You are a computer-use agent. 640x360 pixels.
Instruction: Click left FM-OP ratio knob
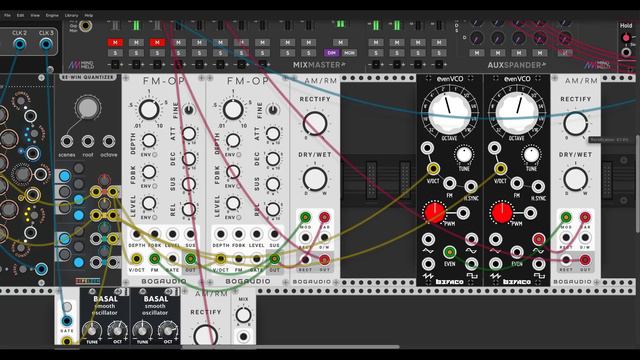(x=149, y=110)
